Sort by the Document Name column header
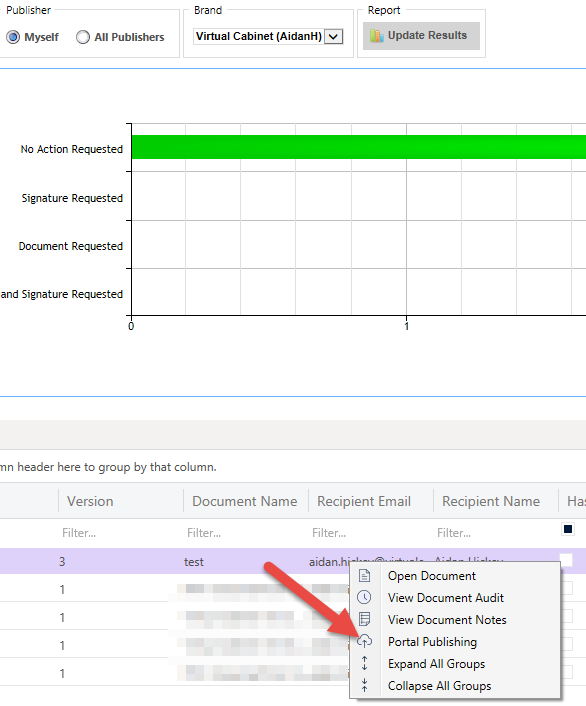Screen dimensions: 586x706 [x=245, y=501]
